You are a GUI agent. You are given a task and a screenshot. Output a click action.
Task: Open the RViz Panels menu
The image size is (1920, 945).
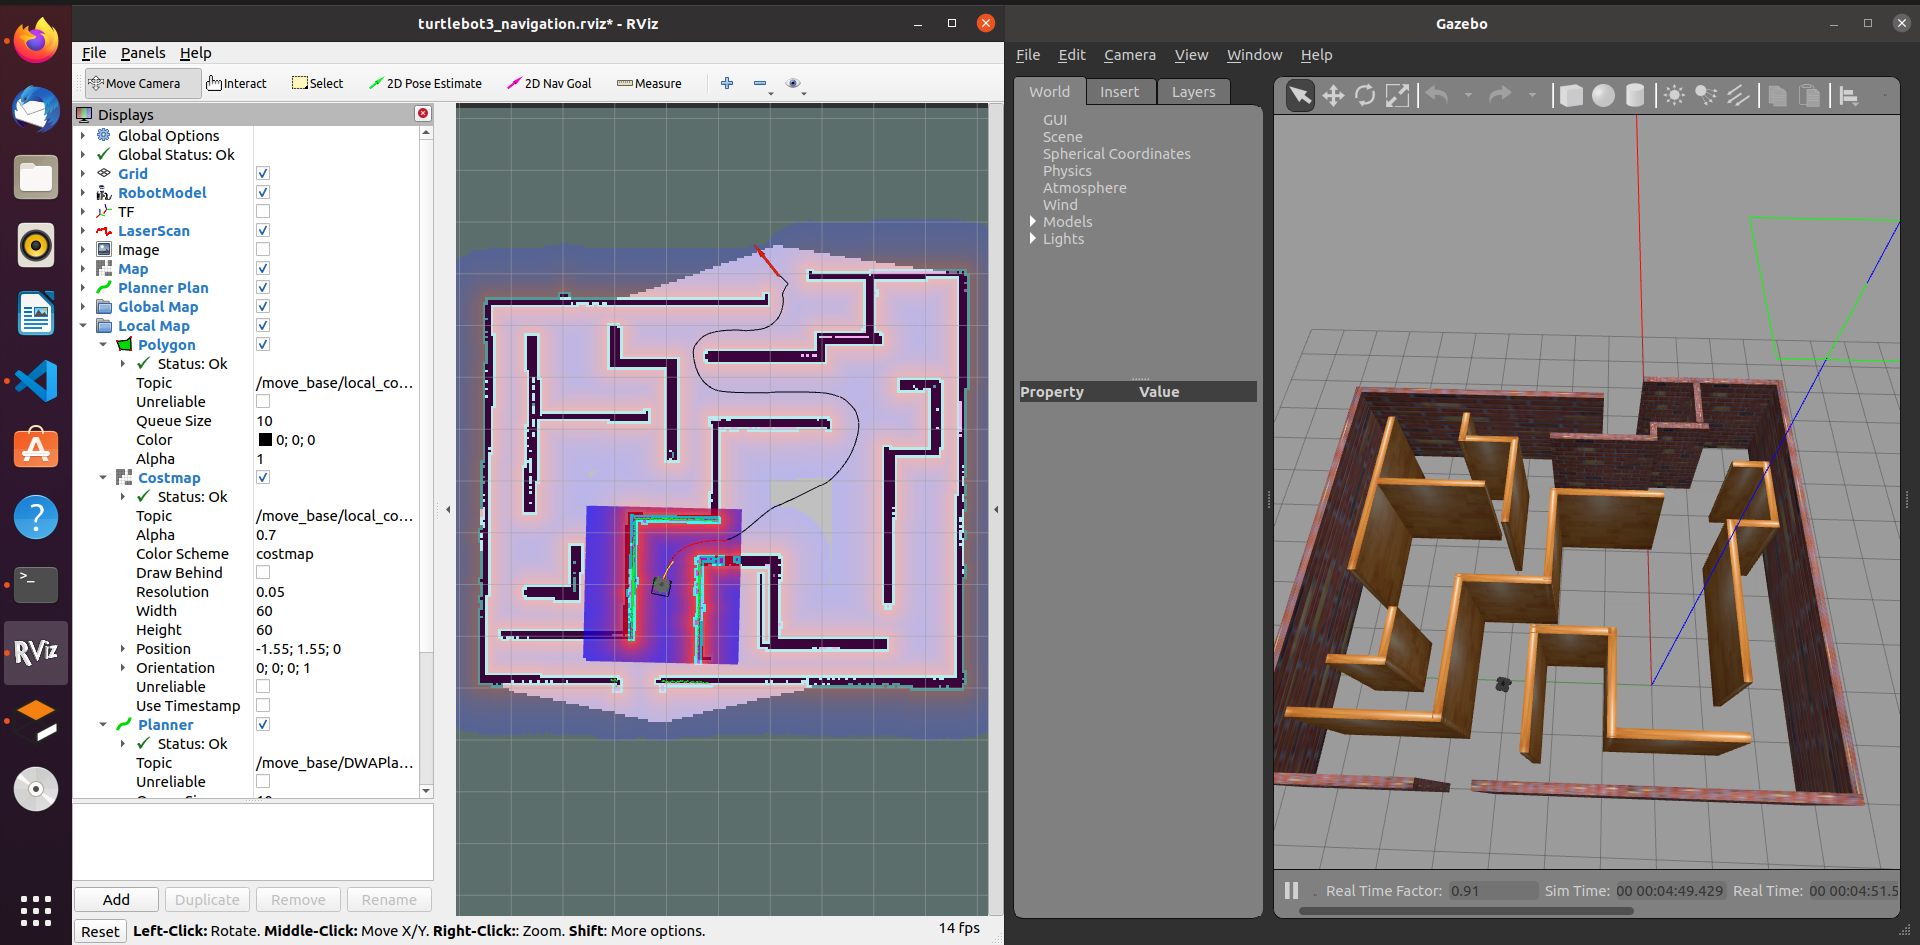[x=143, y=53]
